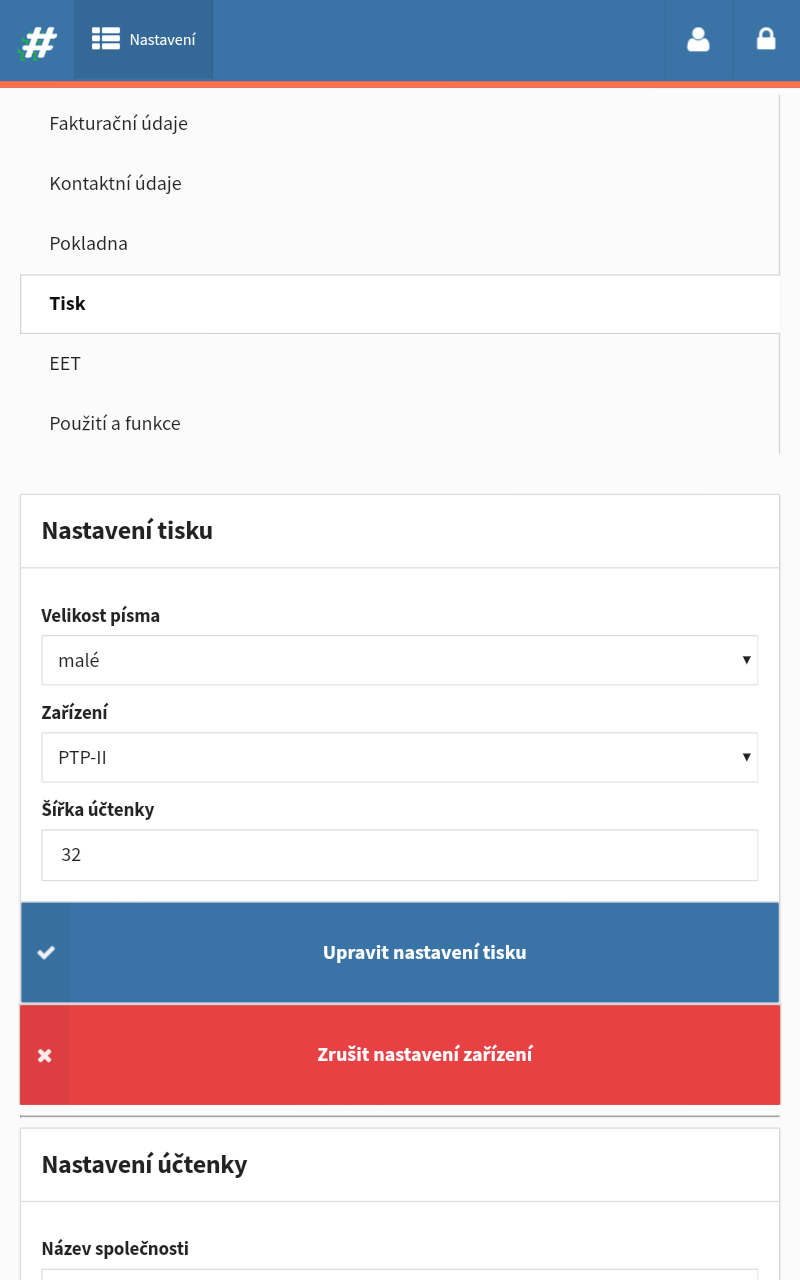The image size is (800, 1280).
Task: Click the X icon on red button
Action: click(x=45, y=1055)
